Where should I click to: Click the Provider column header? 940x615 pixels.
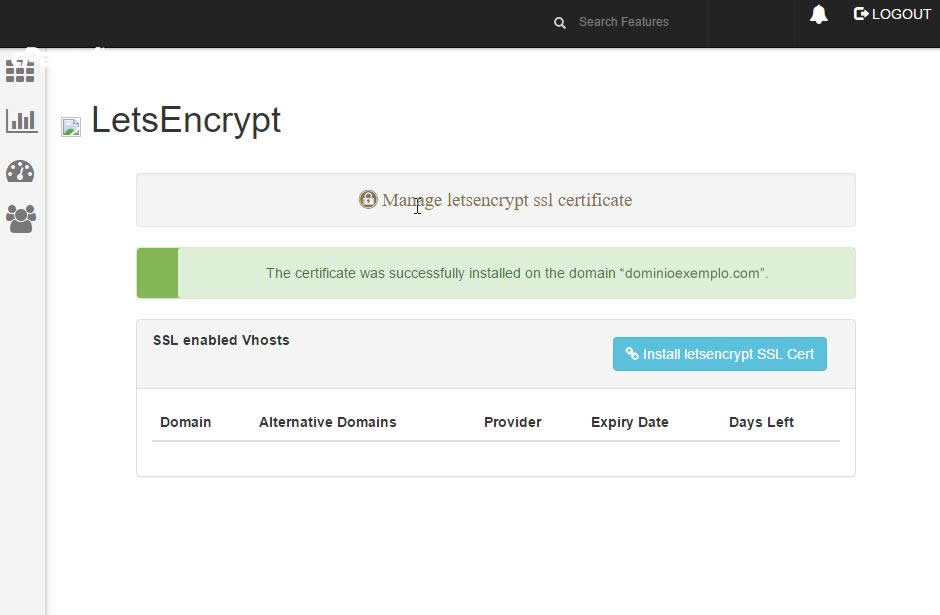[x=513, y=422]
